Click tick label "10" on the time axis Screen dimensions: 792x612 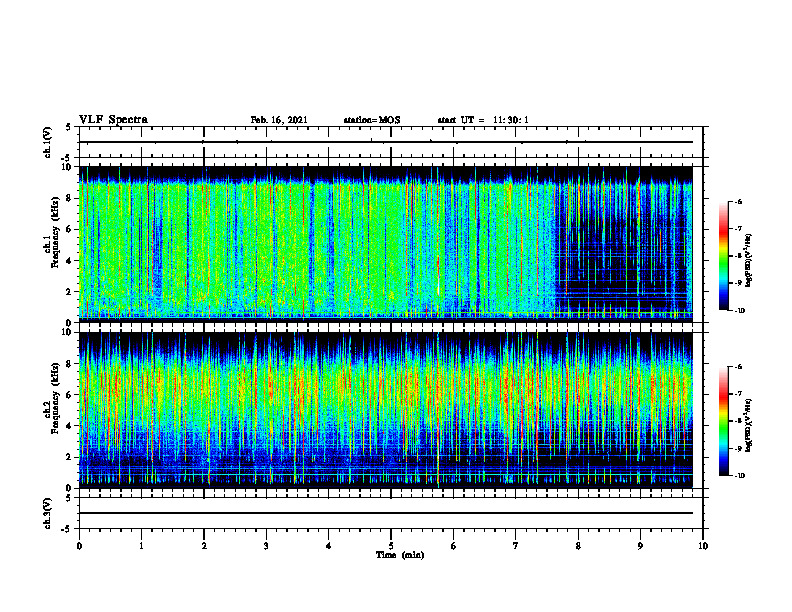tap(703, 546)
